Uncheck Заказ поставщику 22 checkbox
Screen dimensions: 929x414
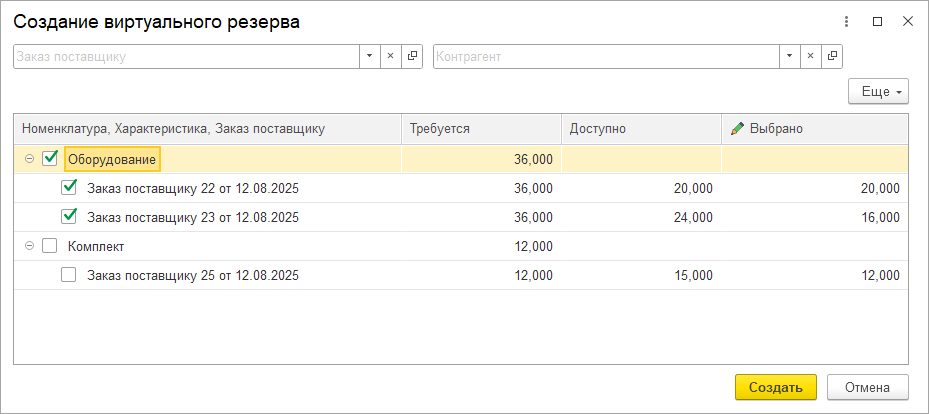pyautogui.click(x=69, y=188)
